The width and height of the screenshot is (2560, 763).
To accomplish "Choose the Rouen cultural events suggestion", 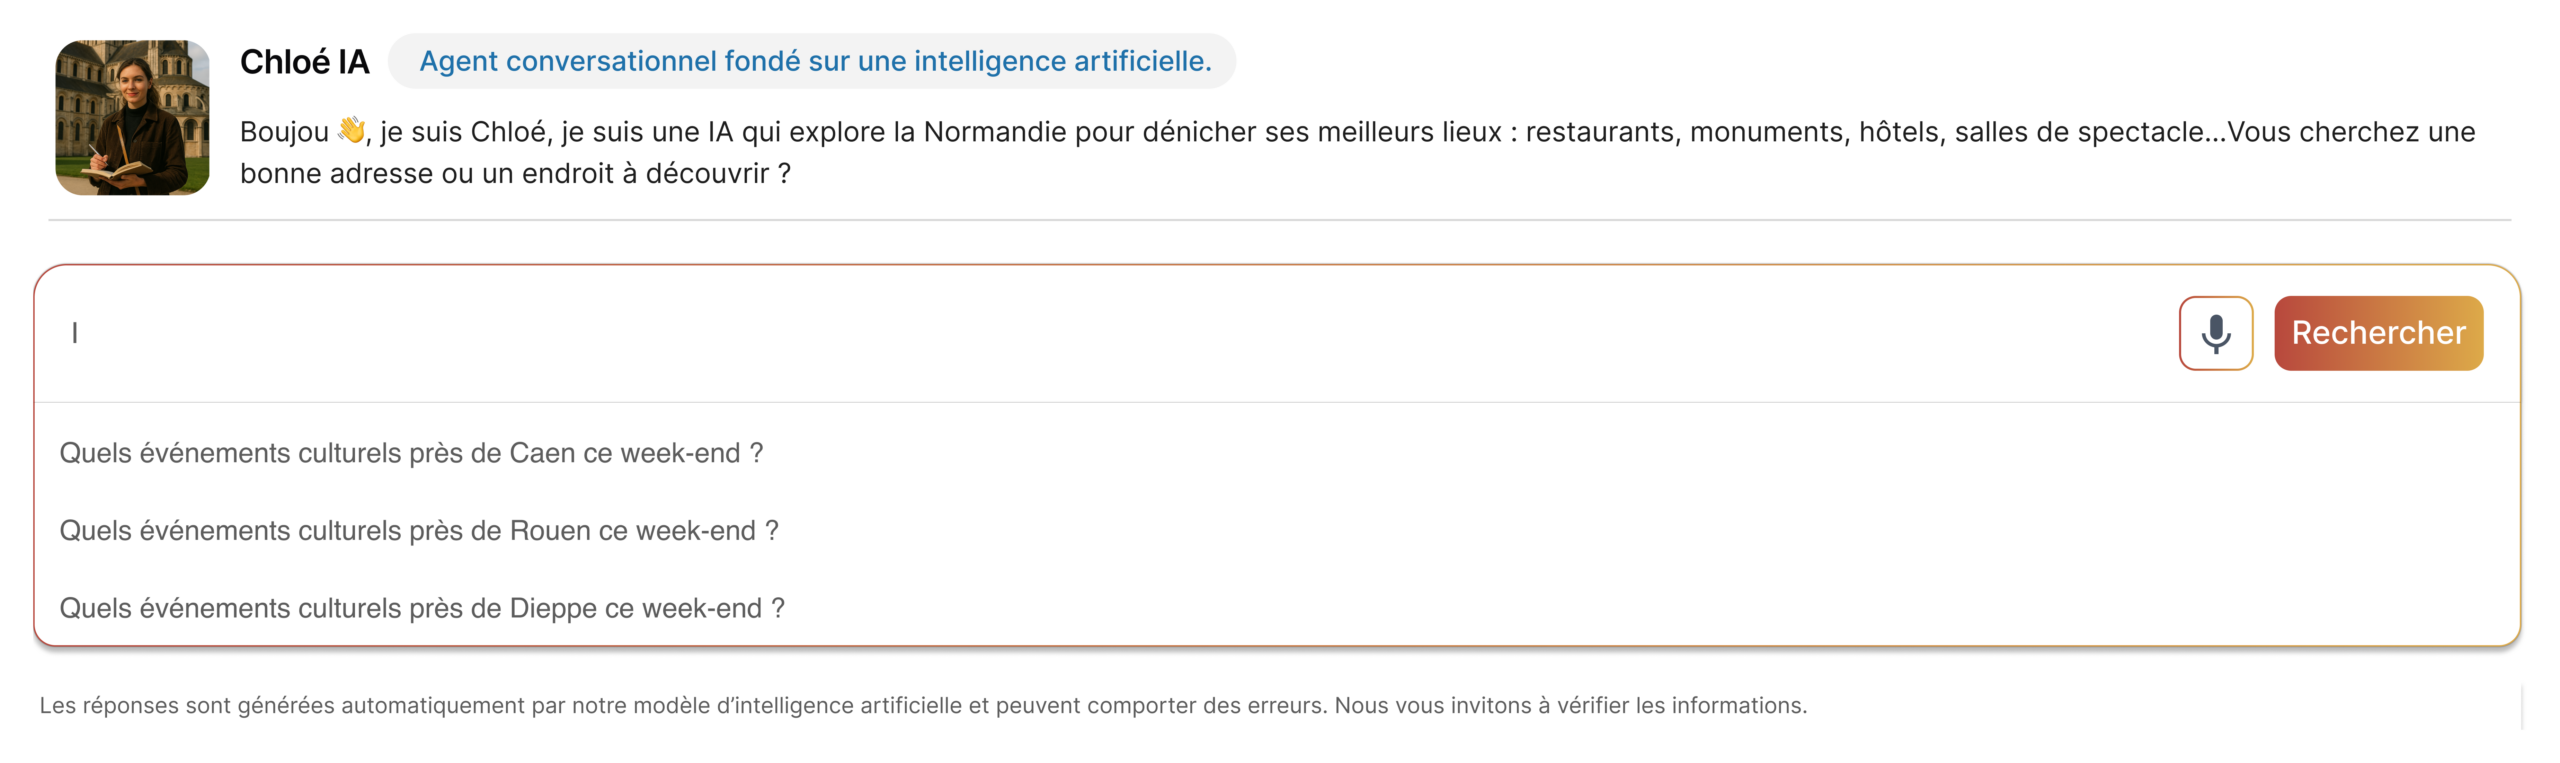I will click(x=419, y=530).
